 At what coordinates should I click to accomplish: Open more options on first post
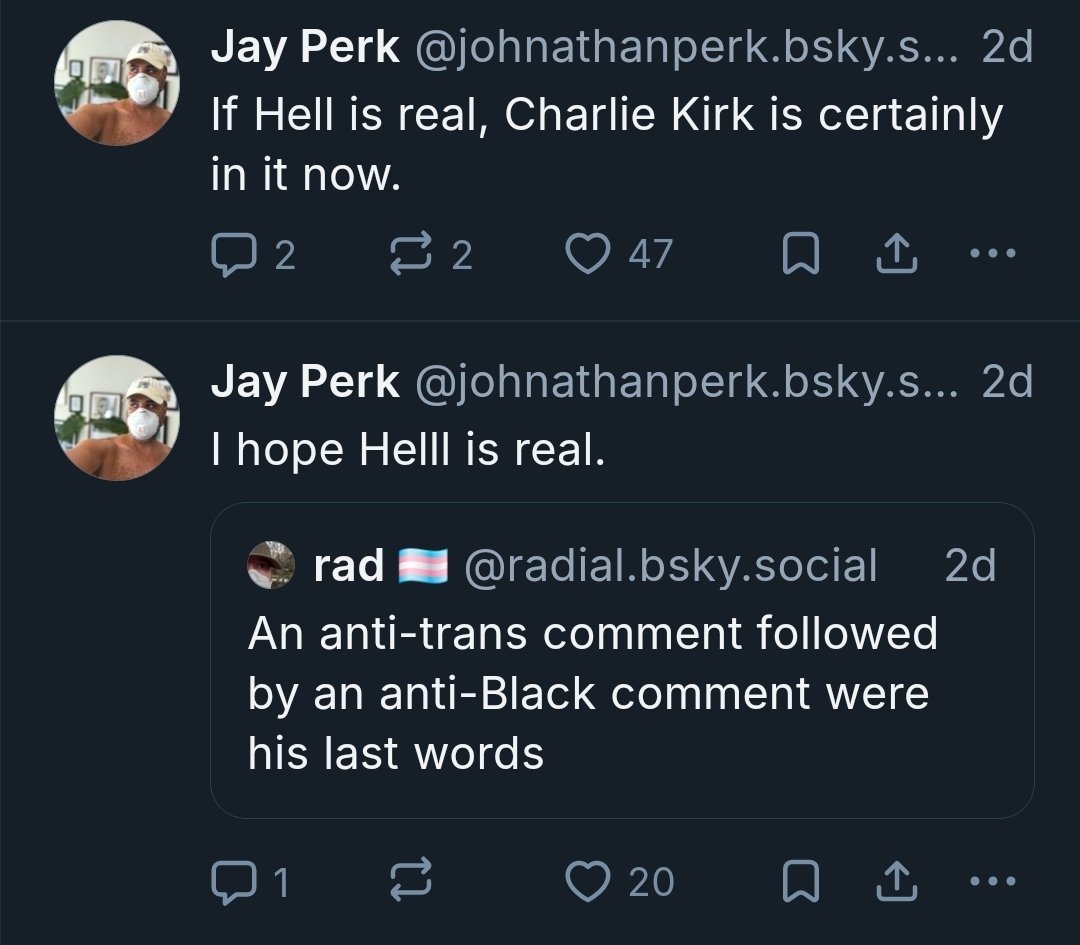pos(992,255)
